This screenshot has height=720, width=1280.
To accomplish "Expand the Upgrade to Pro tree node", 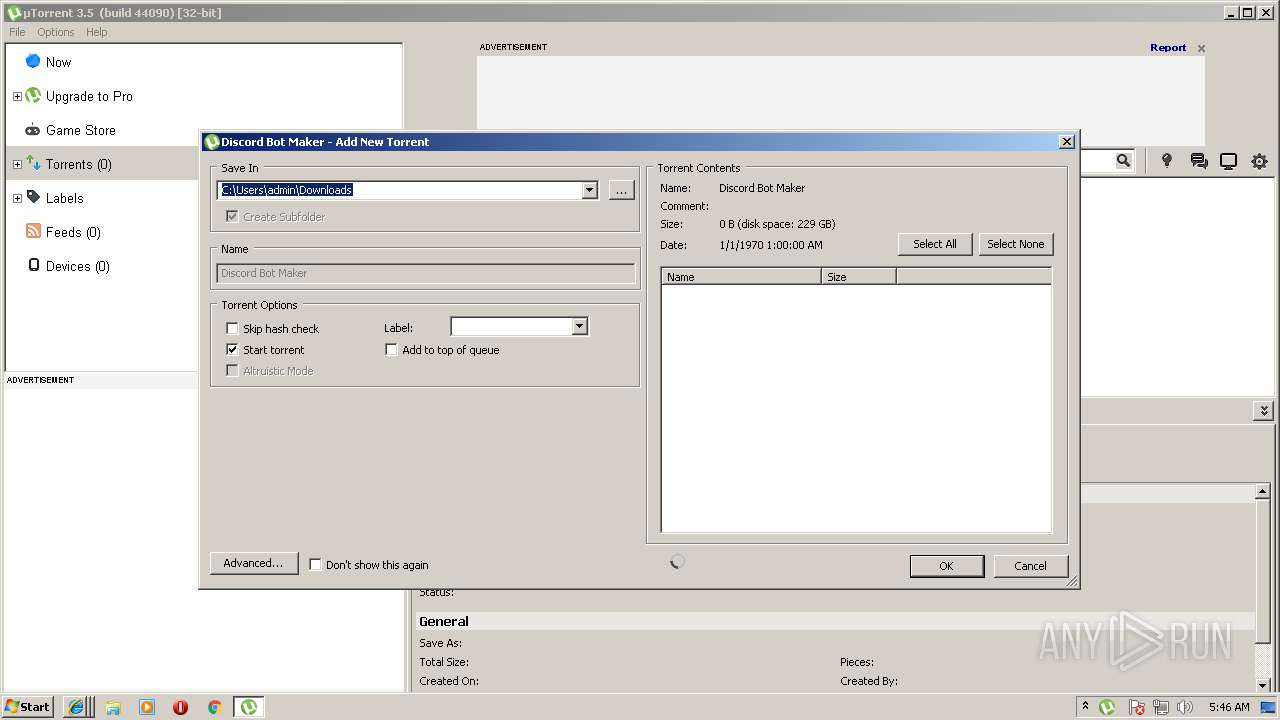I will tap(17, 96).
